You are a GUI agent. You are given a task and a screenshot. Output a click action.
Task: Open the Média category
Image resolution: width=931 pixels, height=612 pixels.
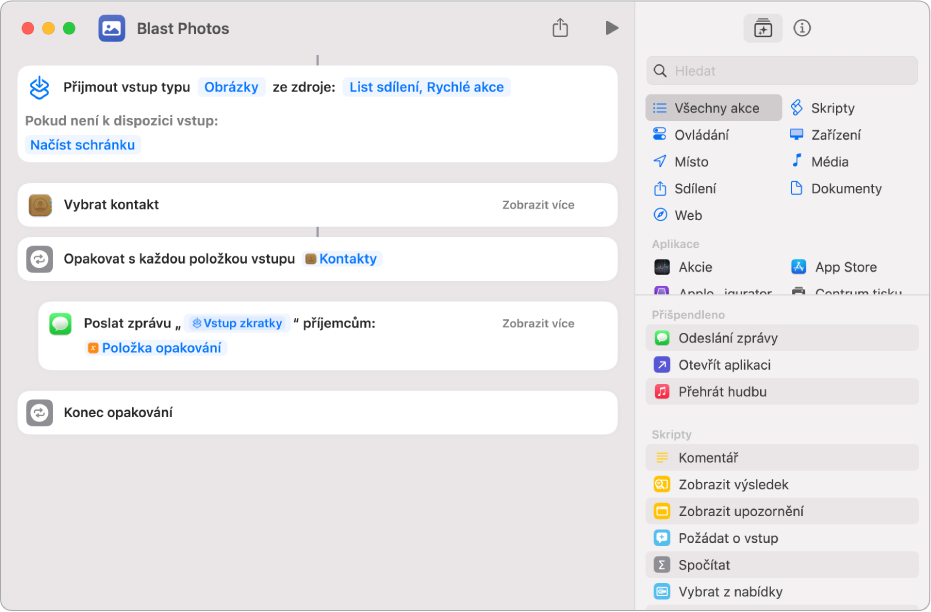[829, 162]
